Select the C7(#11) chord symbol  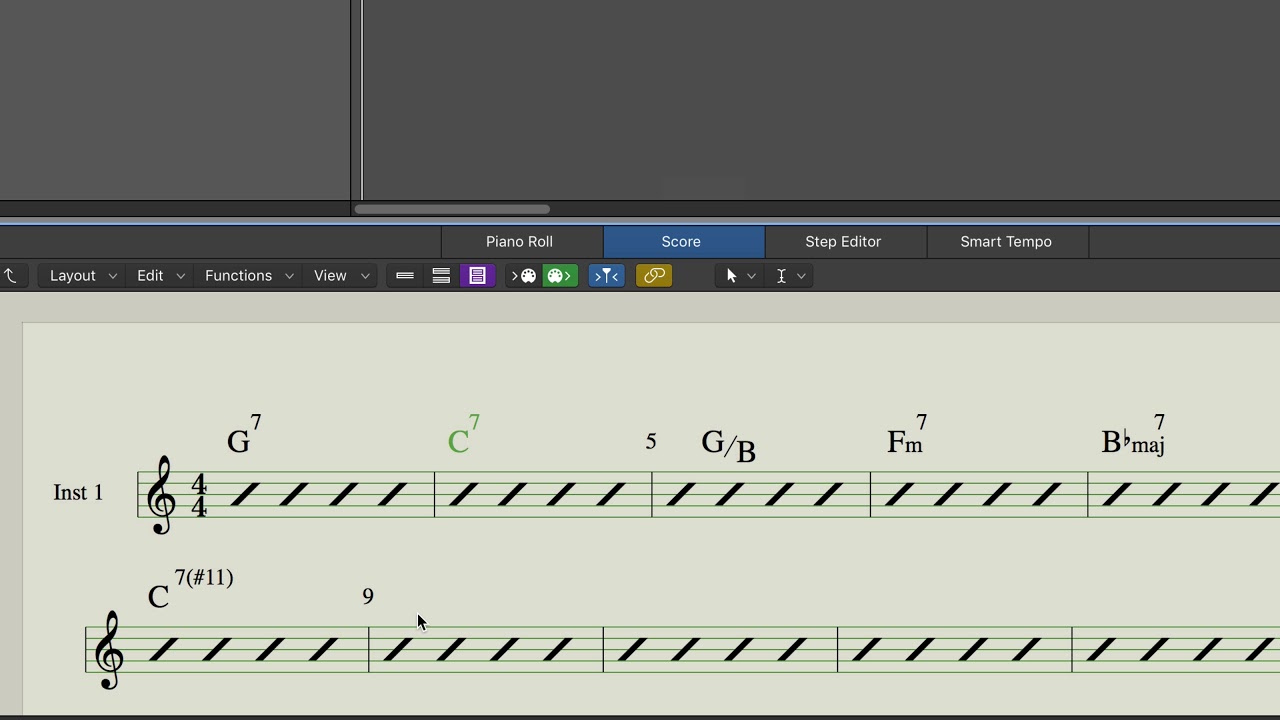click(x=190, y=589)
